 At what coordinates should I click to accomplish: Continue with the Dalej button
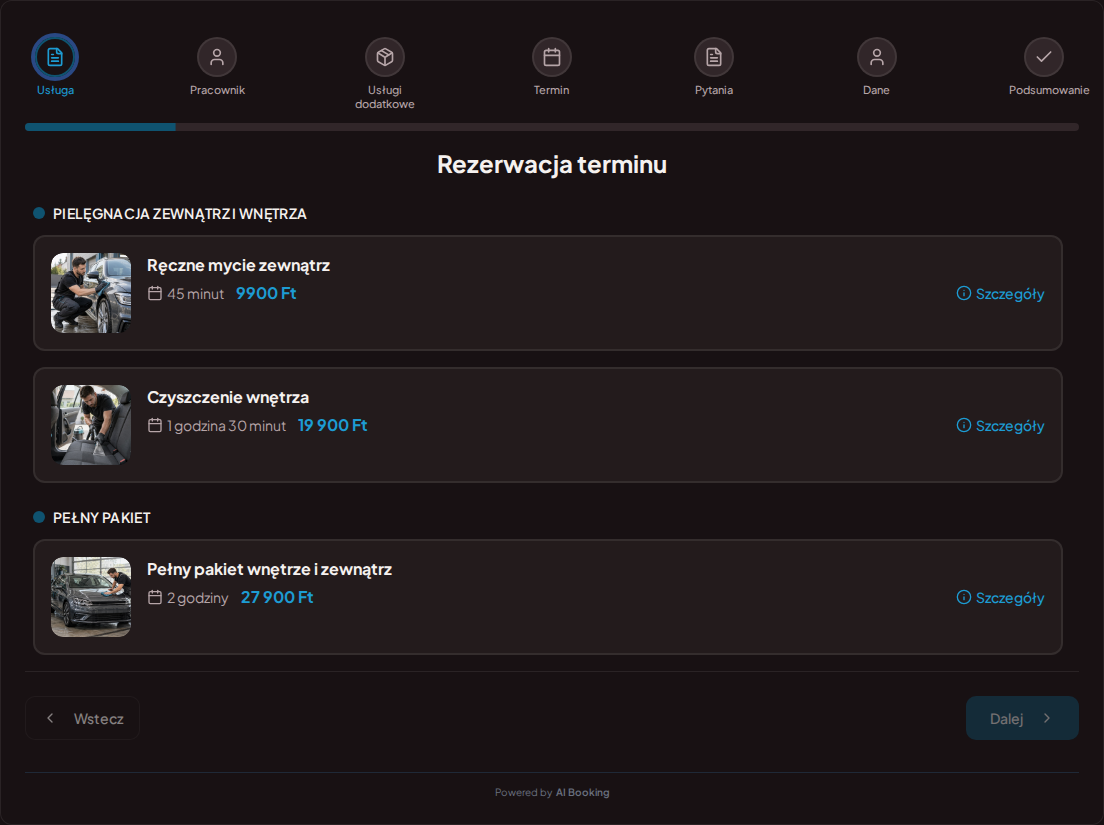pos(1022,718)
